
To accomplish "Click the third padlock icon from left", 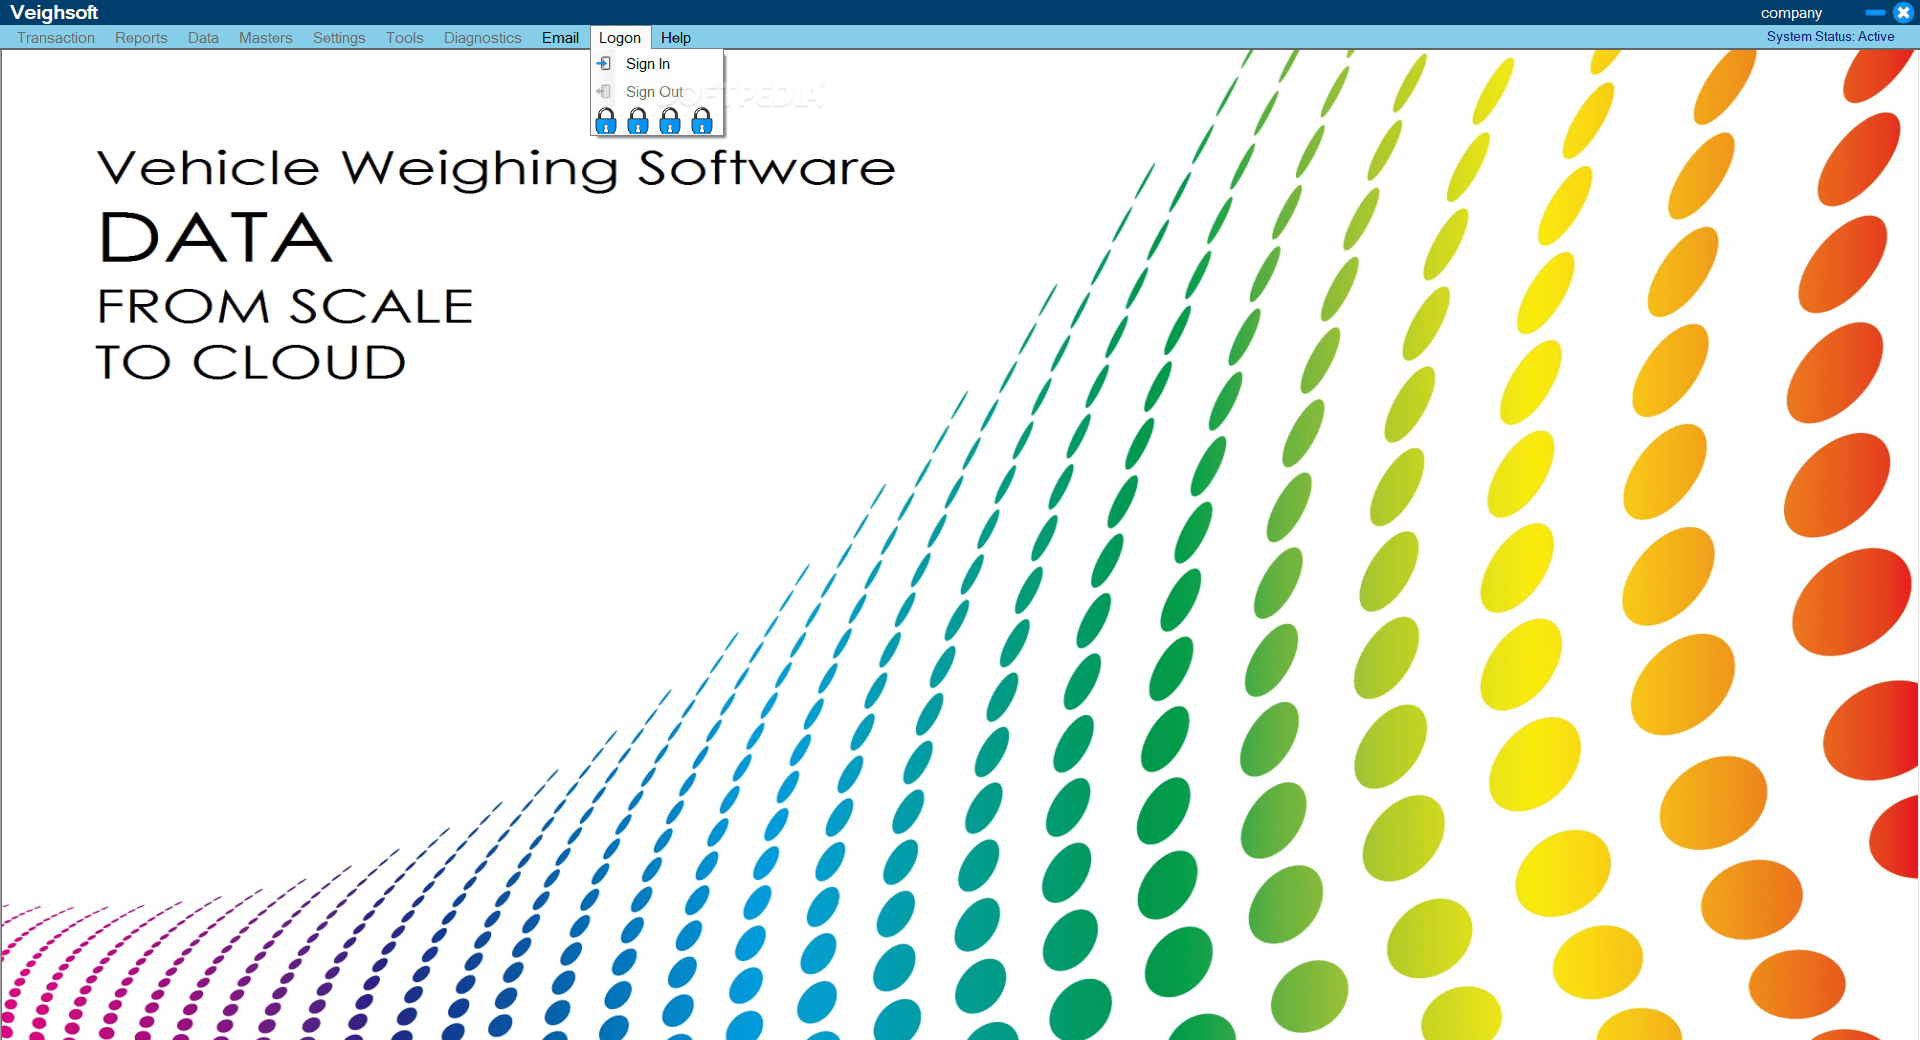I will 670,122.
